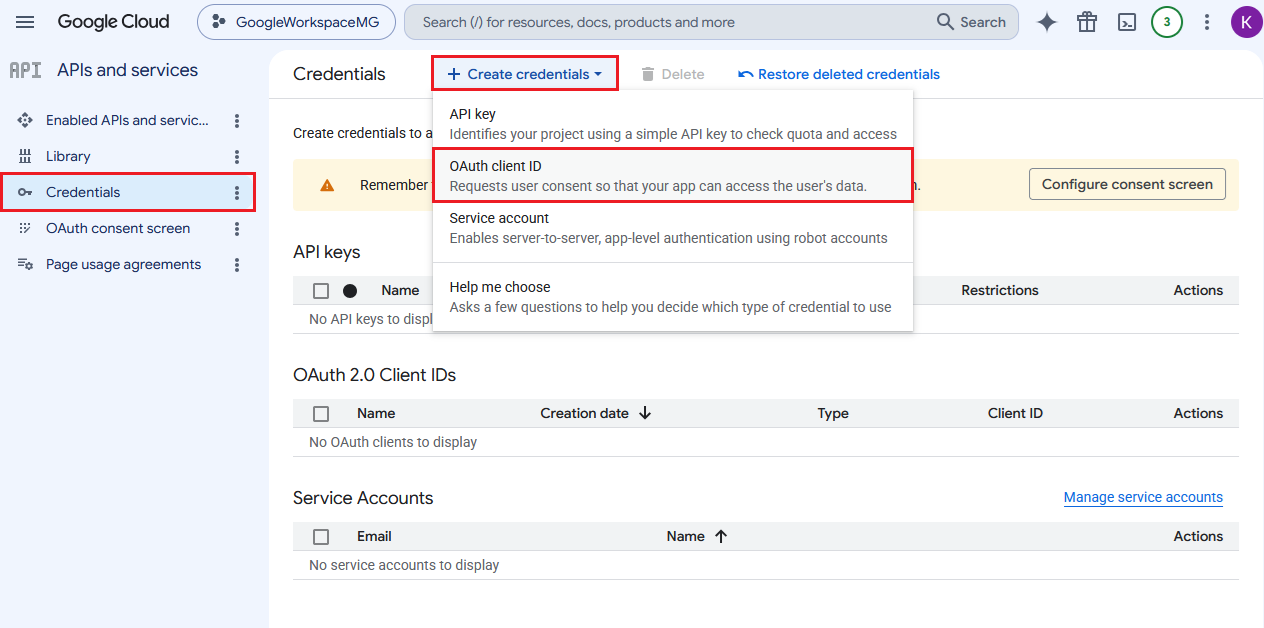1264x628 pixels.
Task: Tick the OAuth 2.0 Client IDs select-all checkbox
Action: pos(321,414)
